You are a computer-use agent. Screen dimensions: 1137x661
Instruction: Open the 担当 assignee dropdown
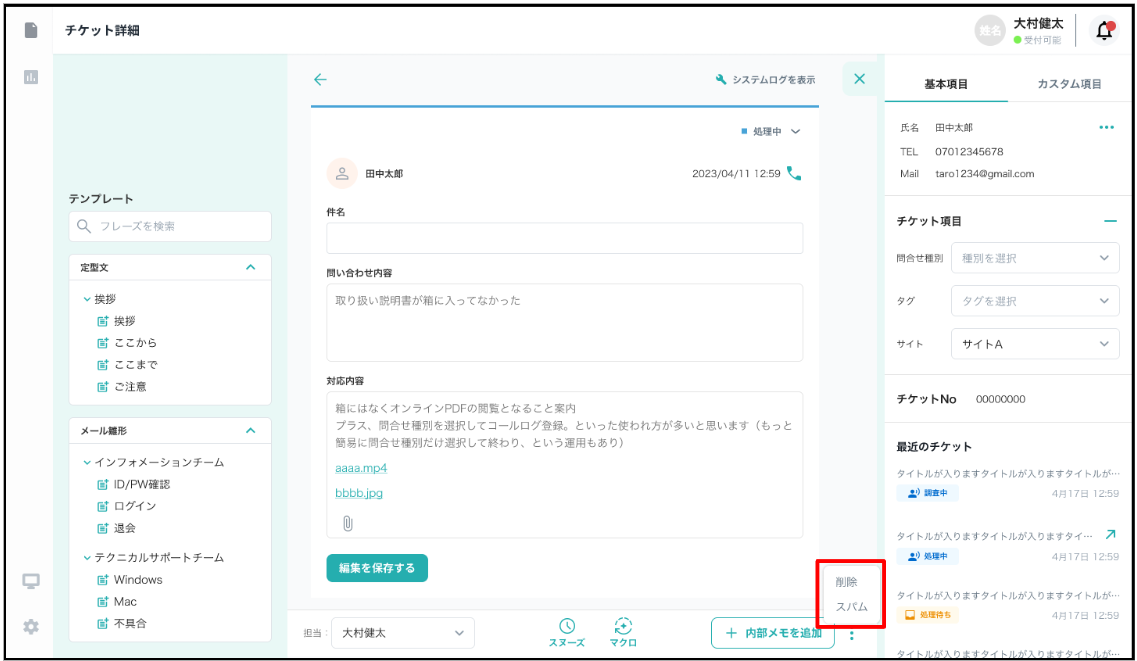click(403, 633)
